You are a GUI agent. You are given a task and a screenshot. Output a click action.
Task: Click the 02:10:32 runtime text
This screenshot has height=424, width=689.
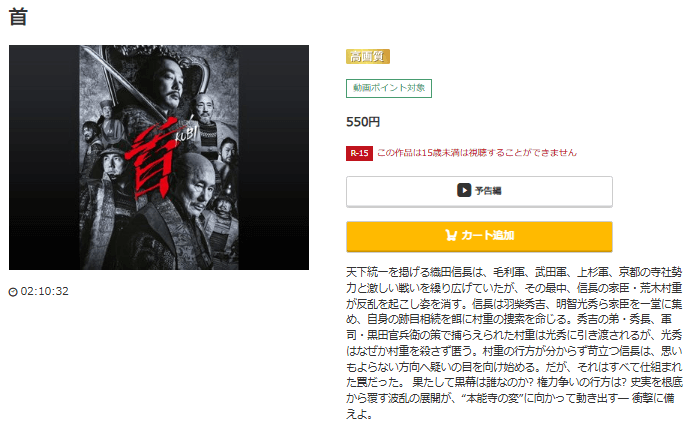point(44,291)
